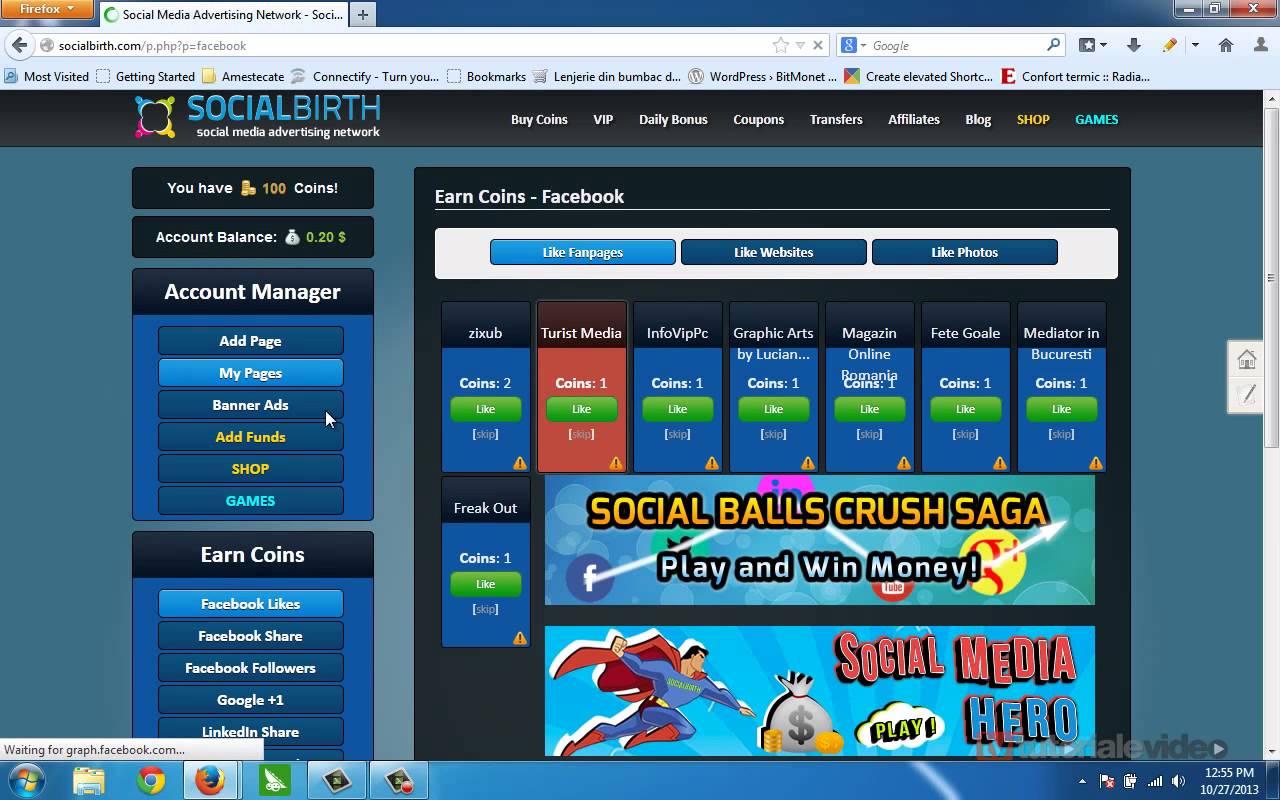The height and width of the screenshot is (800, 1280).
Task: Click the bookmarks toolbar button beside search
Action: point(1087,45)
